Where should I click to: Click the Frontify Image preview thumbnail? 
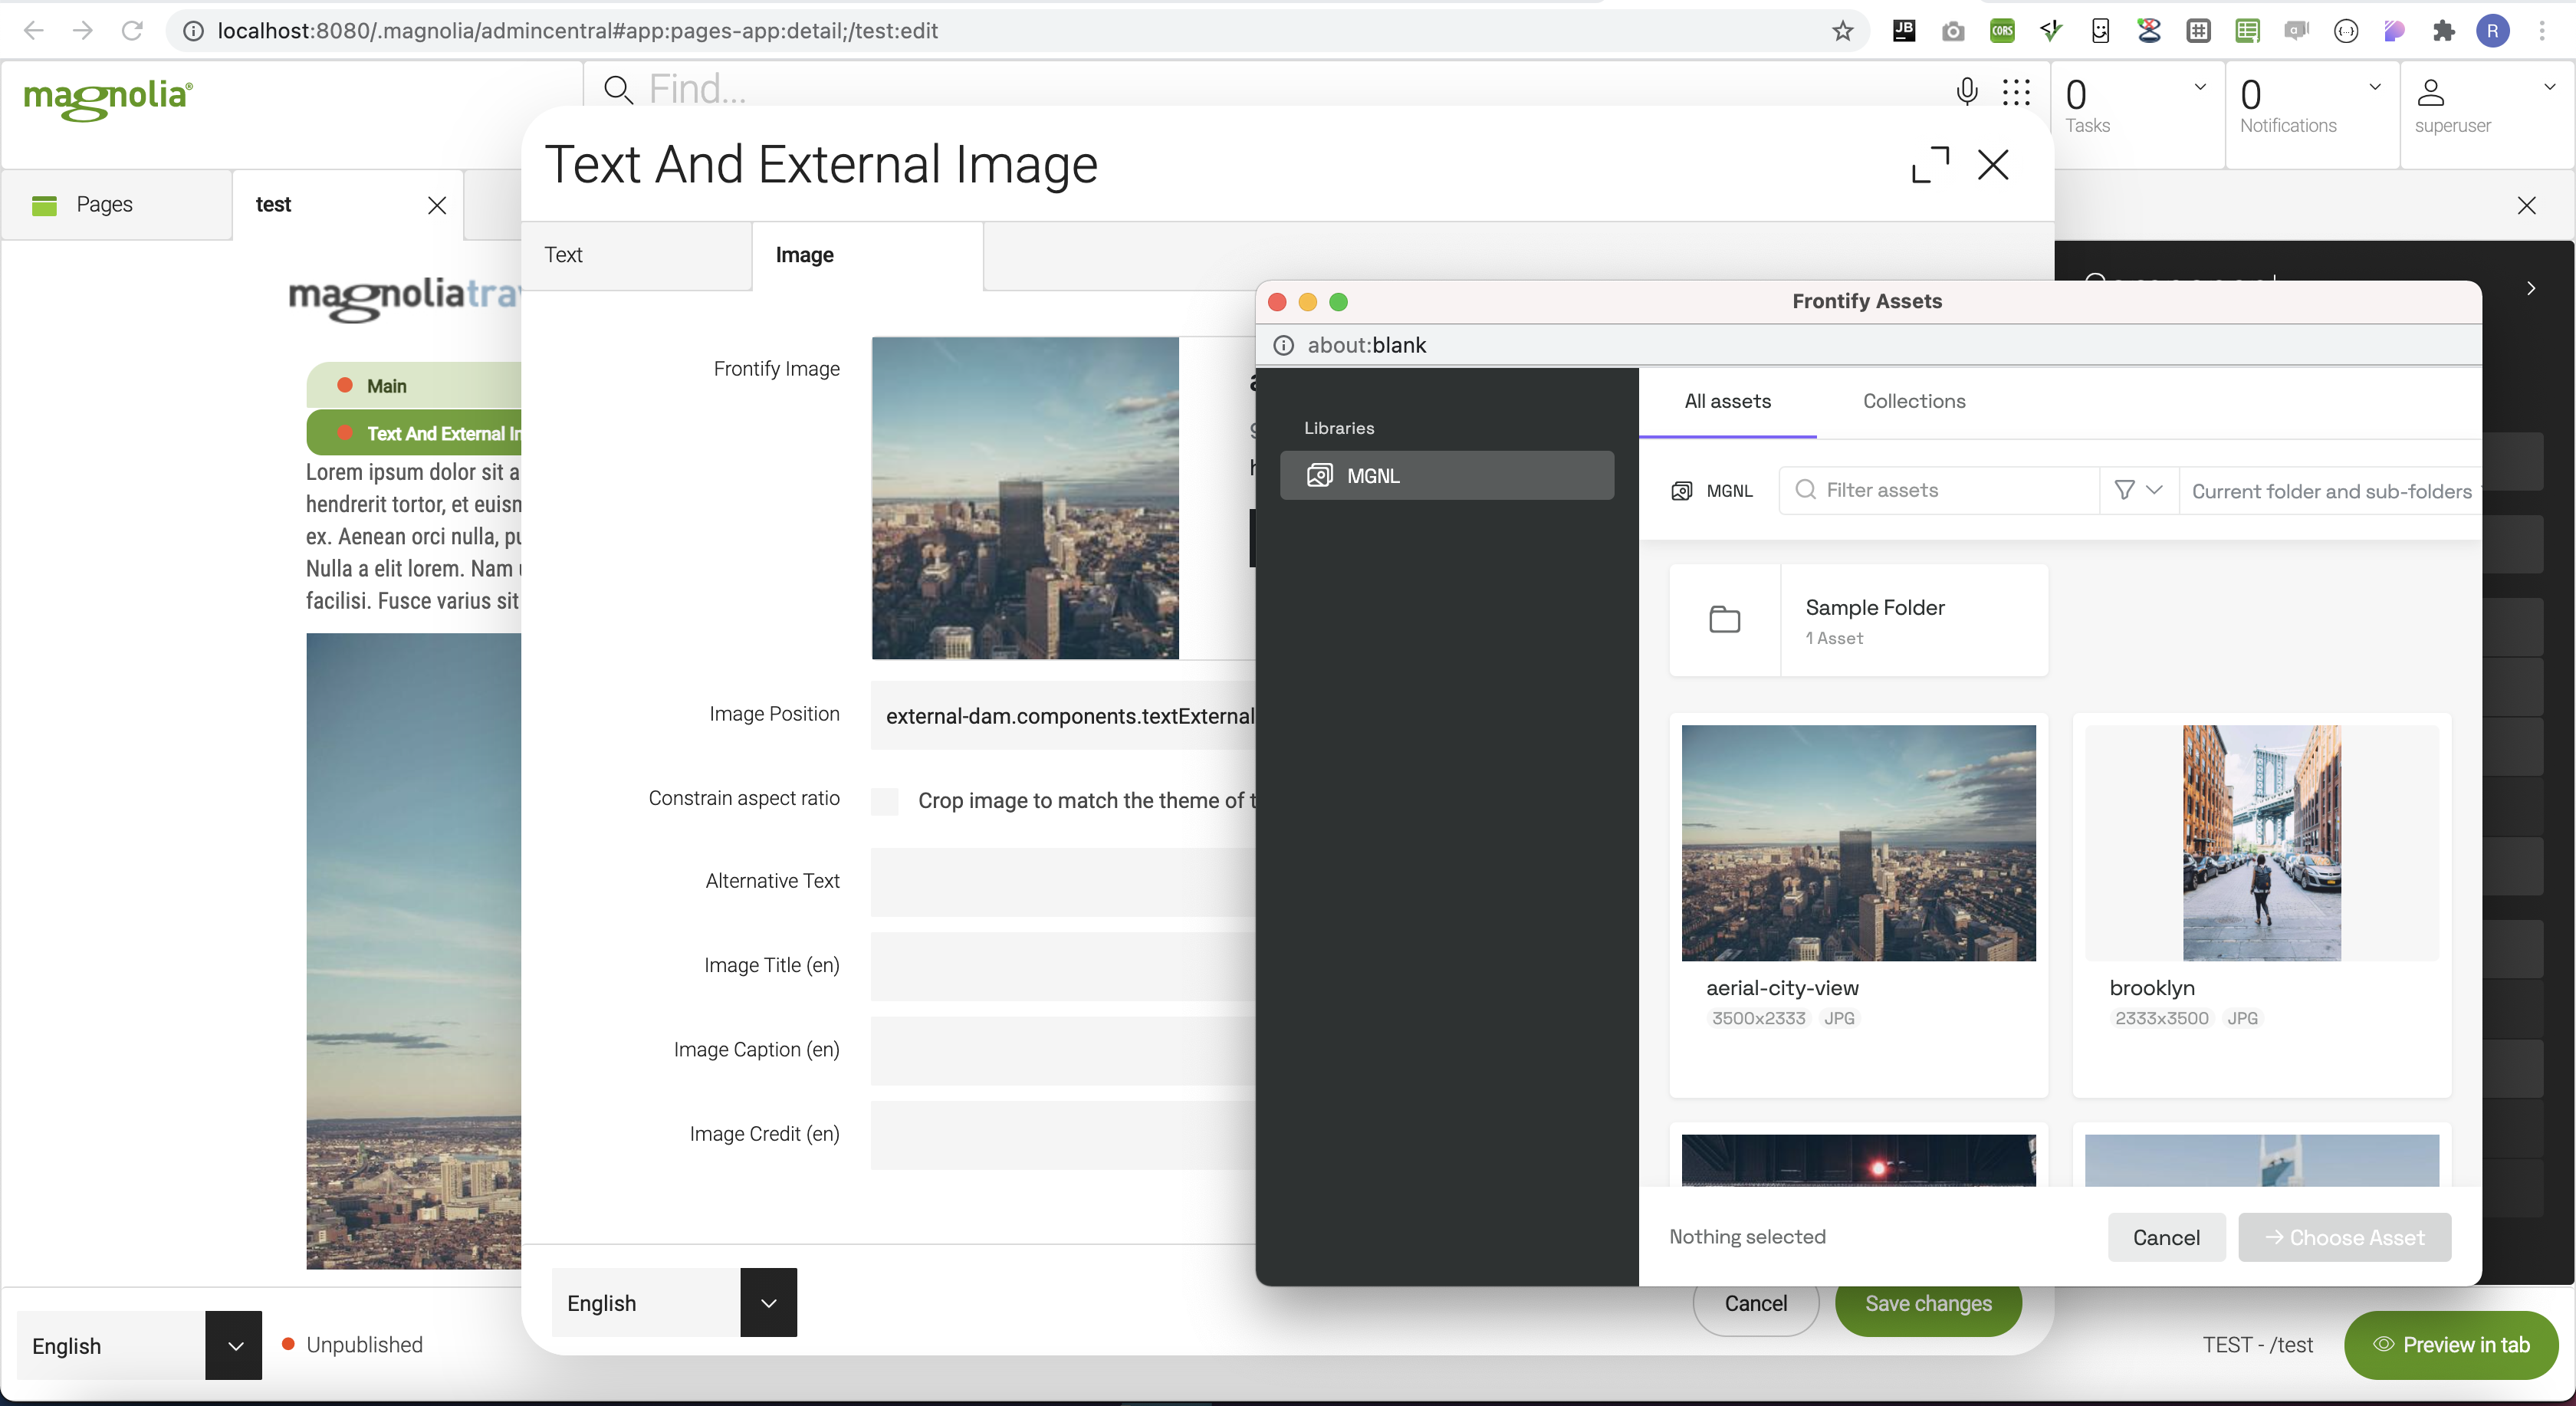click(x=1025, y=498)
